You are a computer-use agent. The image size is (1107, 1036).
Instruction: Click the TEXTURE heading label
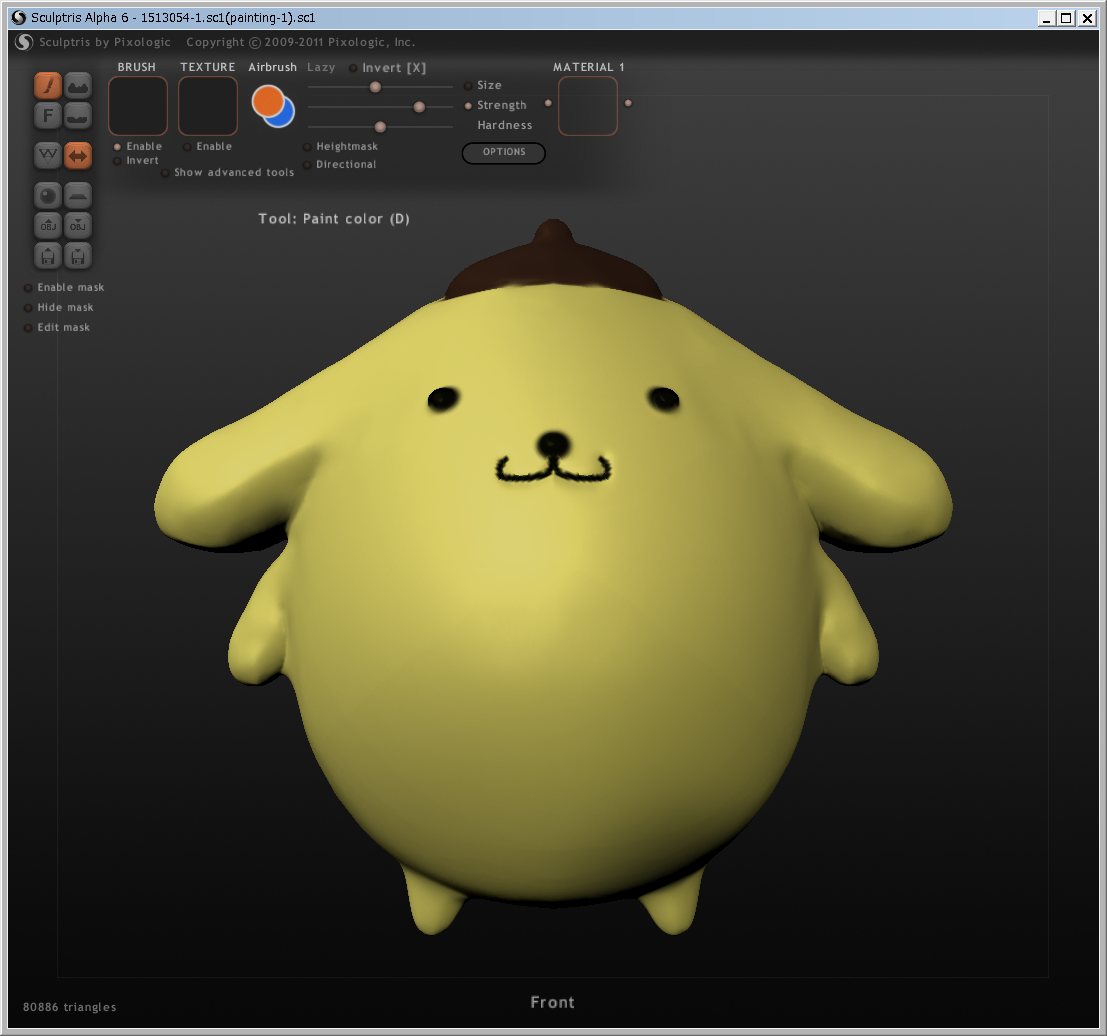(x=208, y=67)
